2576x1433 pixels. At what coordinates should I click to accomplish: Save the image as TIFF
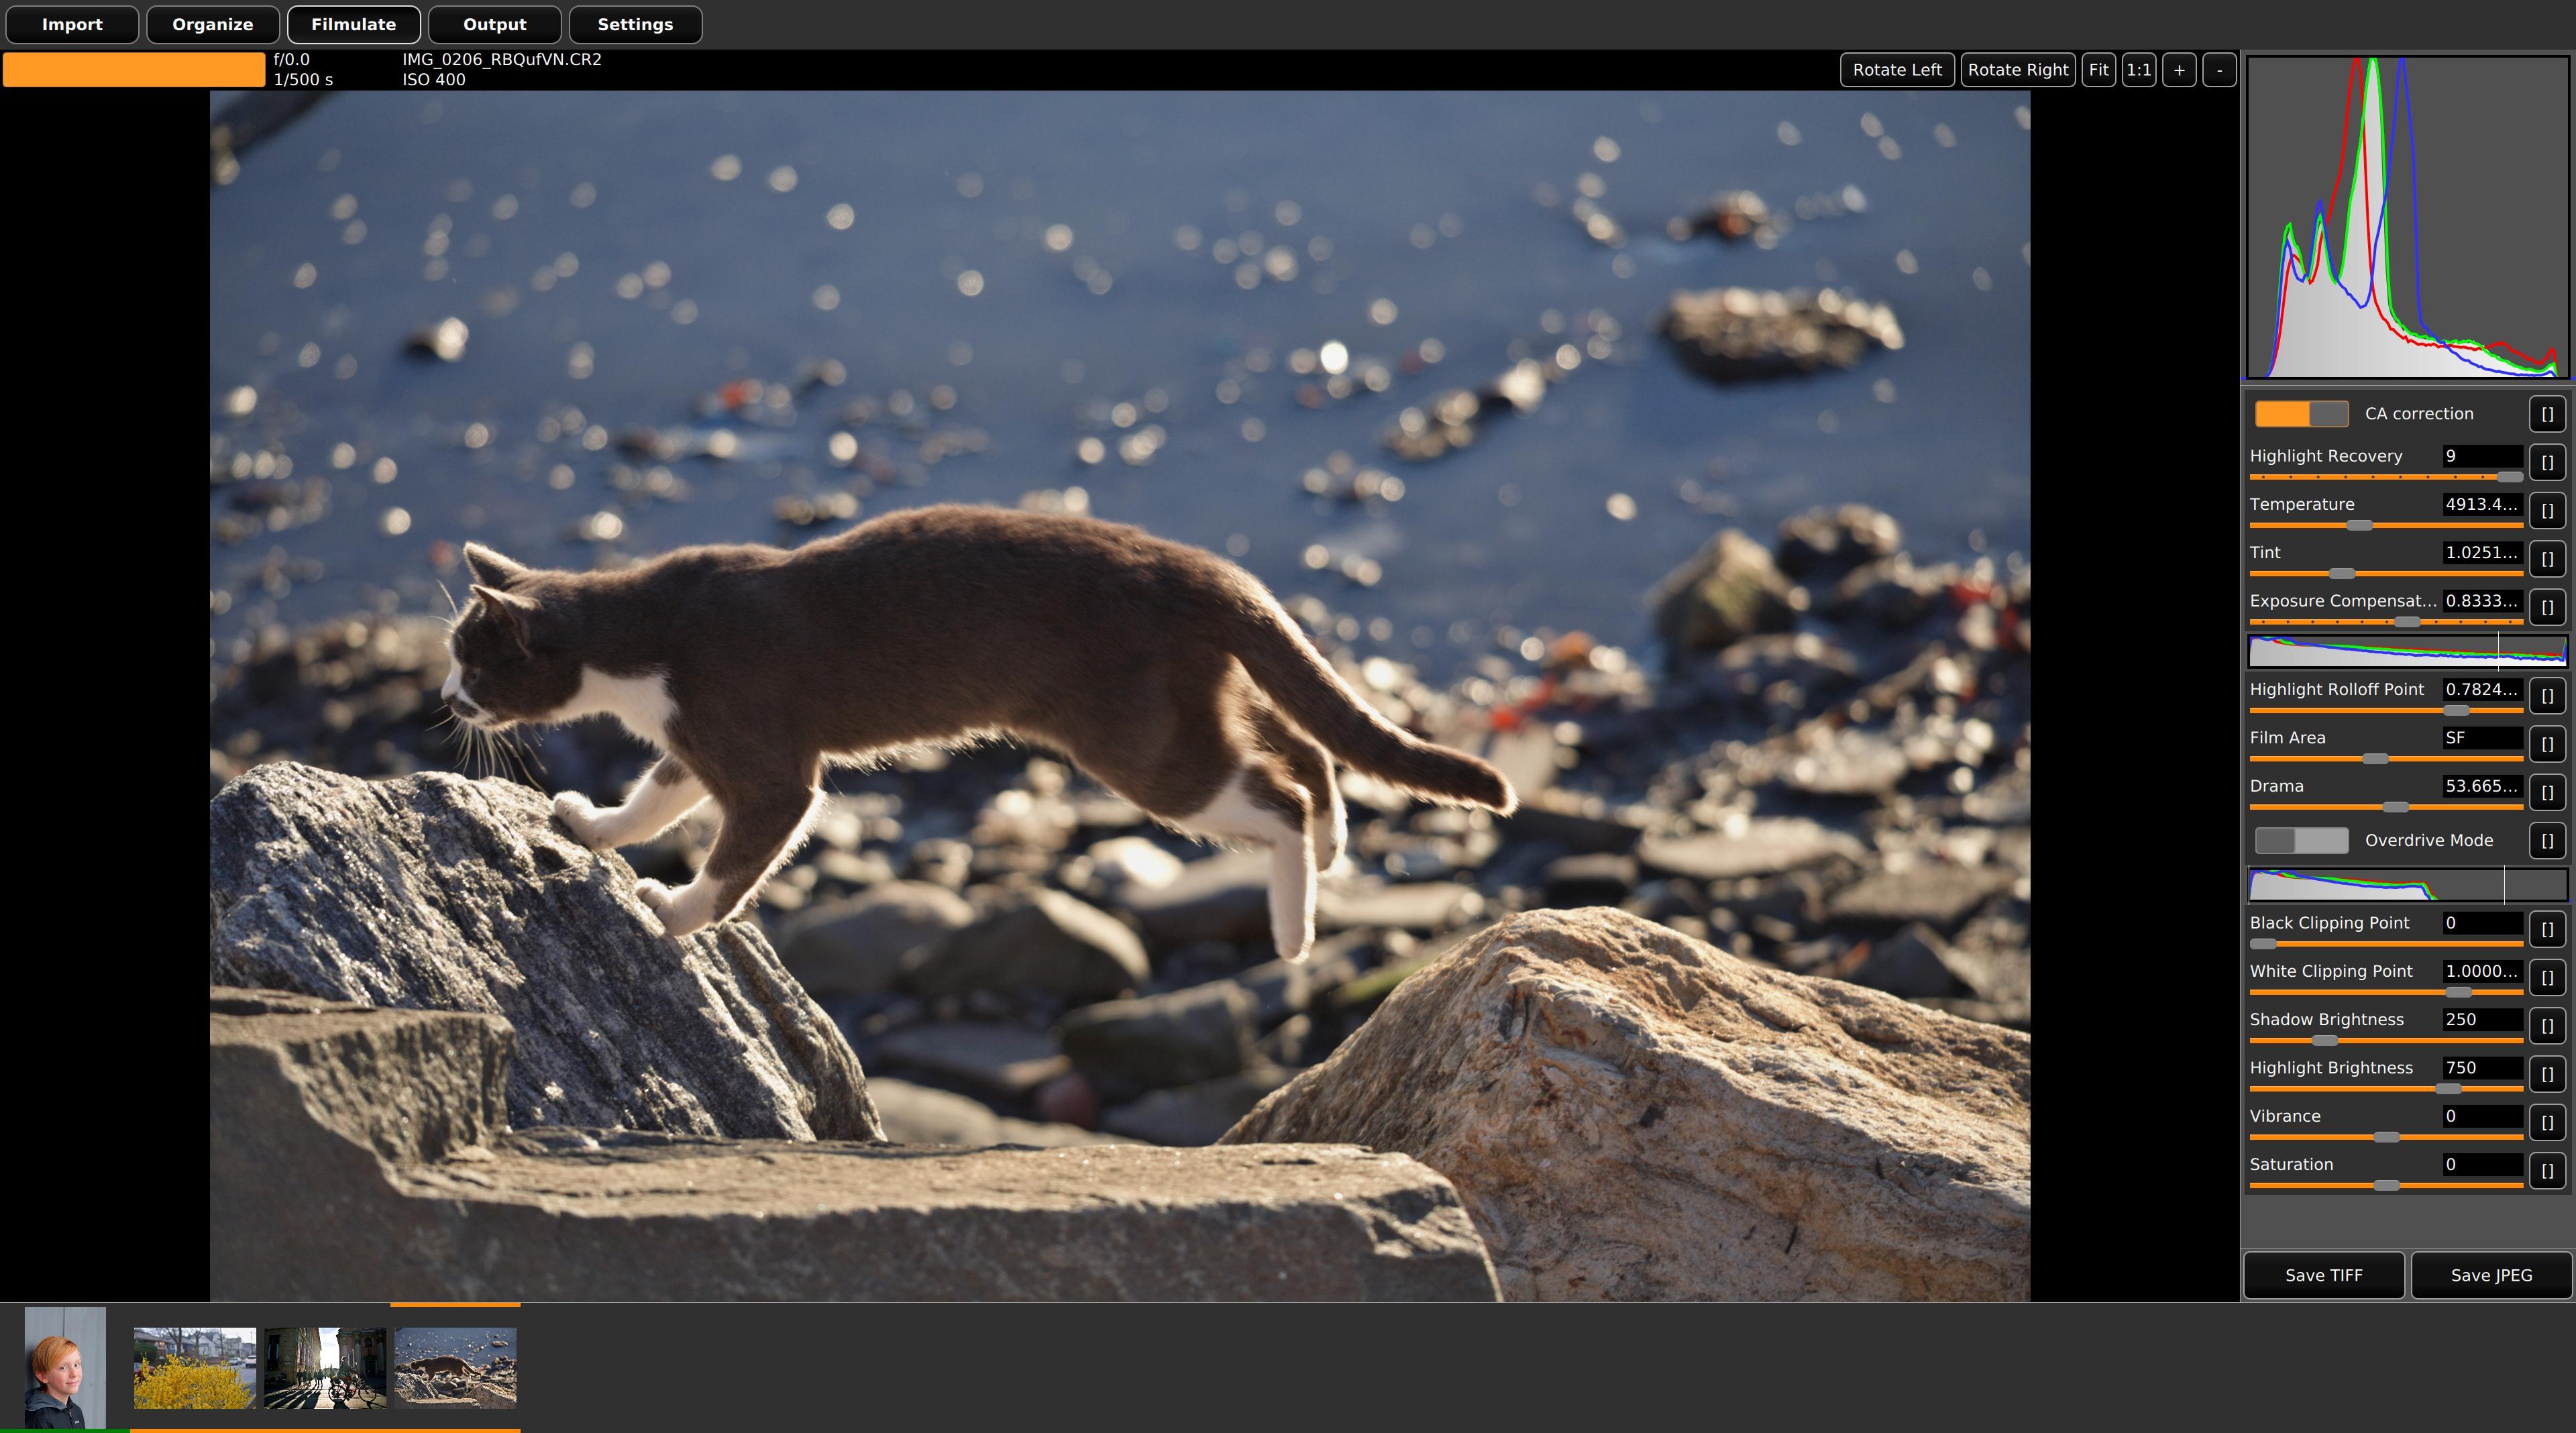(x=2324, y=1275)
